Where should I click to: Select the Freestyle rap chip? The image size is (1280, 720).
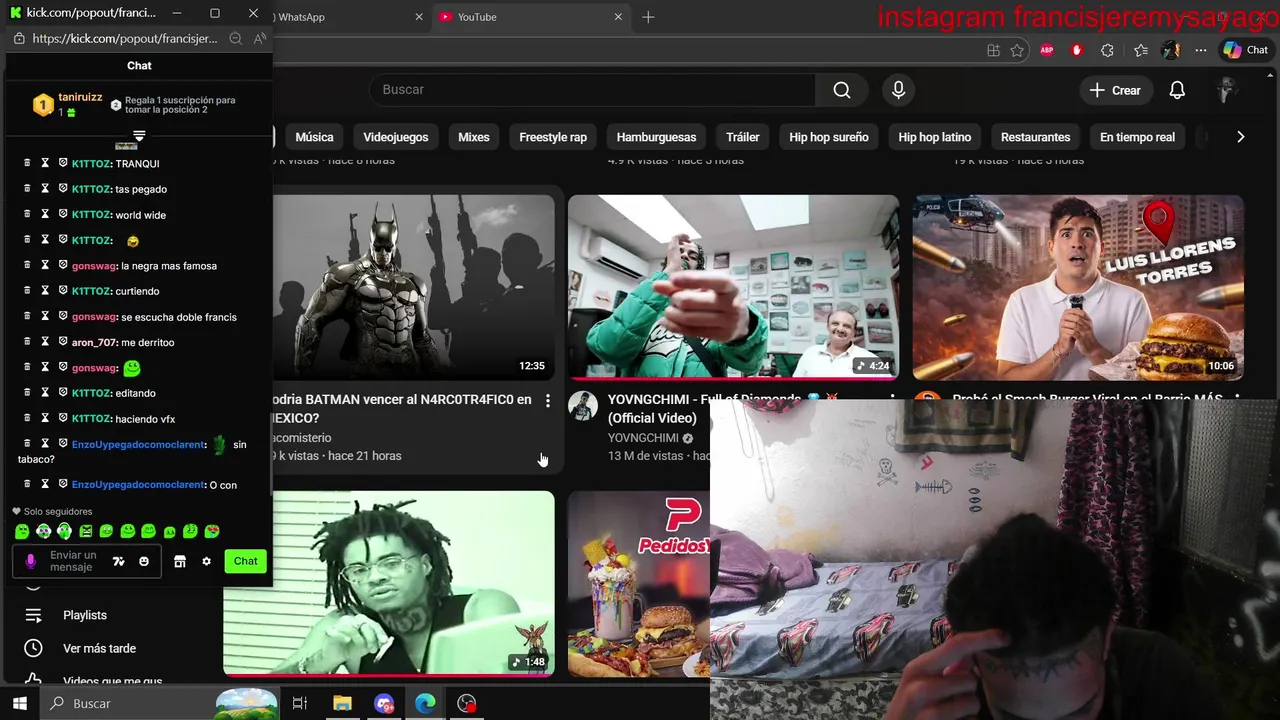click(553, 137)
